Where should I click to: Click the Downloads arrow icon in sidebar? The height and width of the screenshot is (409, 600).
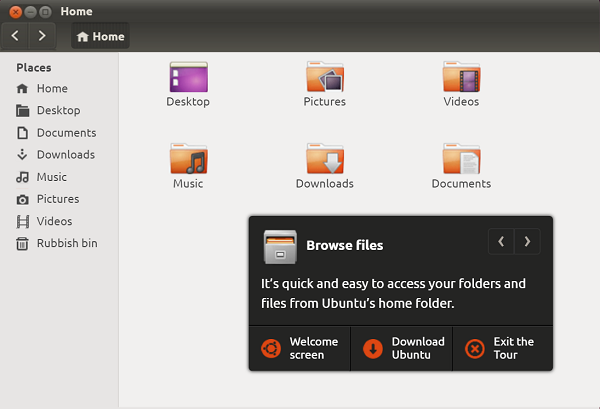point(22,155)
